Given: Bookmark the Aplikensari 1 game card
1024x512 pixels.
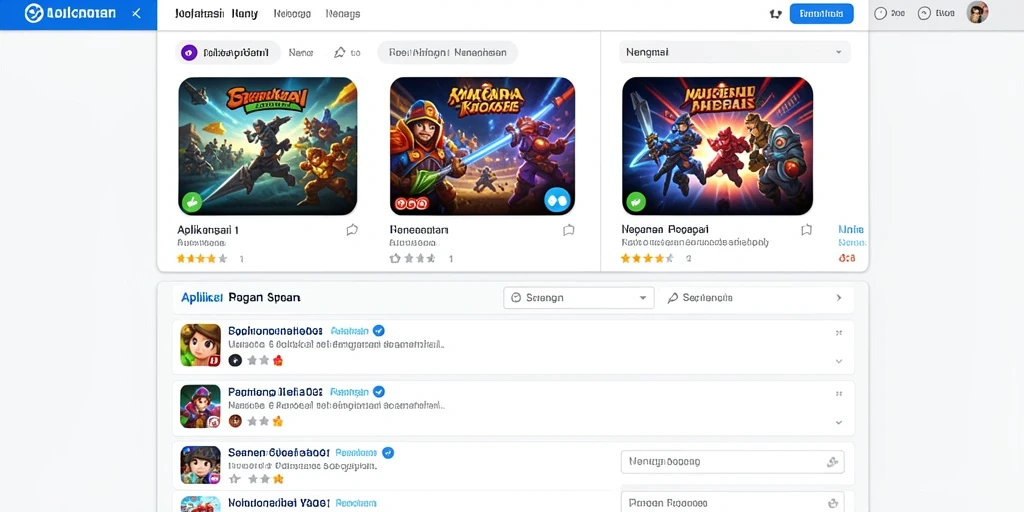Looking at the screenshot, I should [352, 230].
